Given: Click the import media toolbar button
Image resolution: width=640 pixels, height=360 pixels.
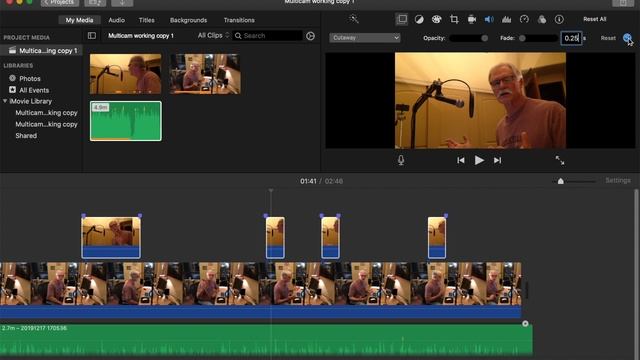Looking at the screenshot, I should coord(95,3).
